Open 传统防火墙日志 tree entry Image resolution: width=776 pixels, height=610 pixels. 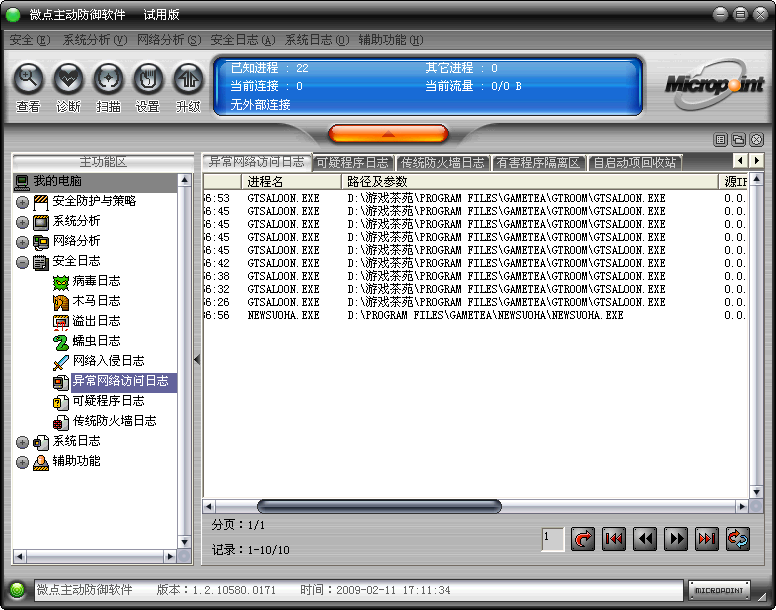(114, 421)
